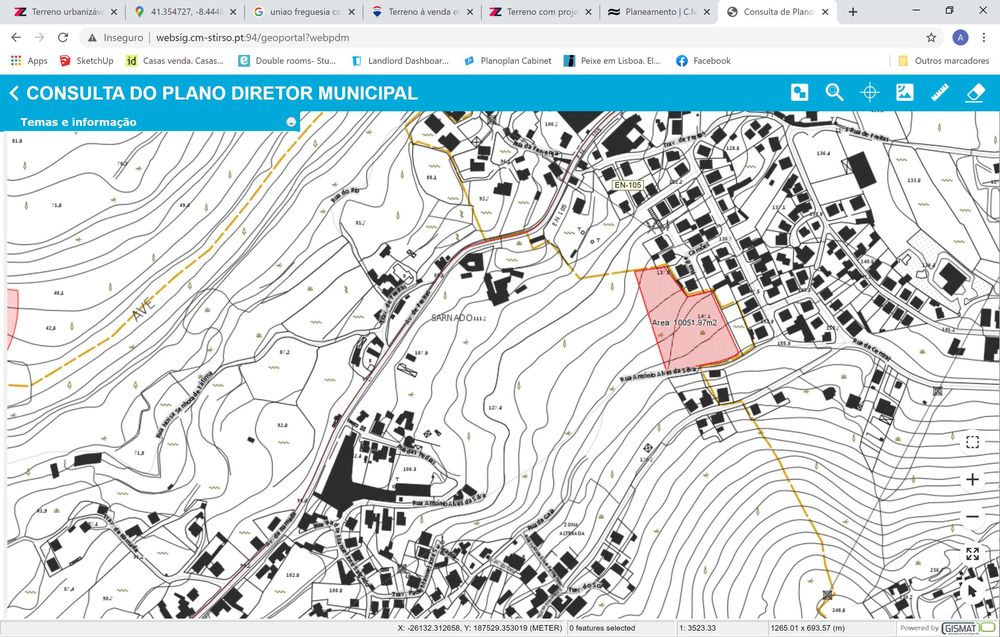Activate the crosshair locate tool

[869, 92]
